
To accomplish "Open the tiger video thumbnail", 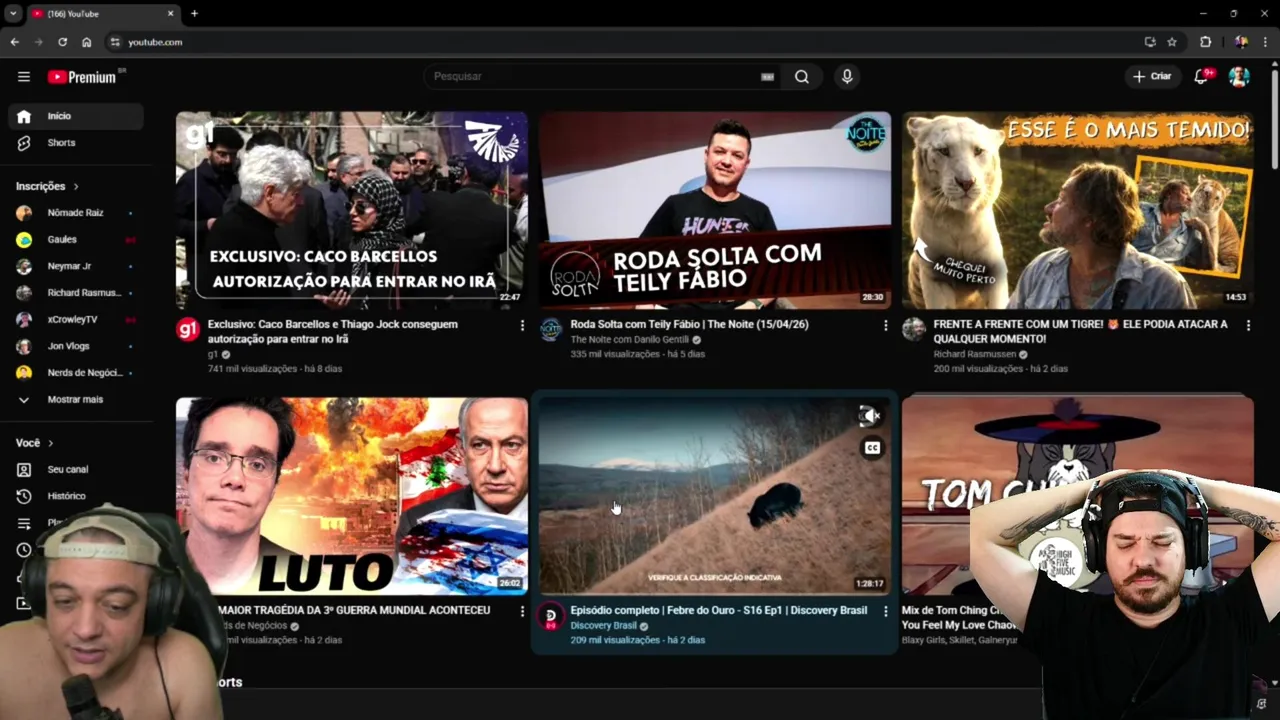I will (1078, 210).
